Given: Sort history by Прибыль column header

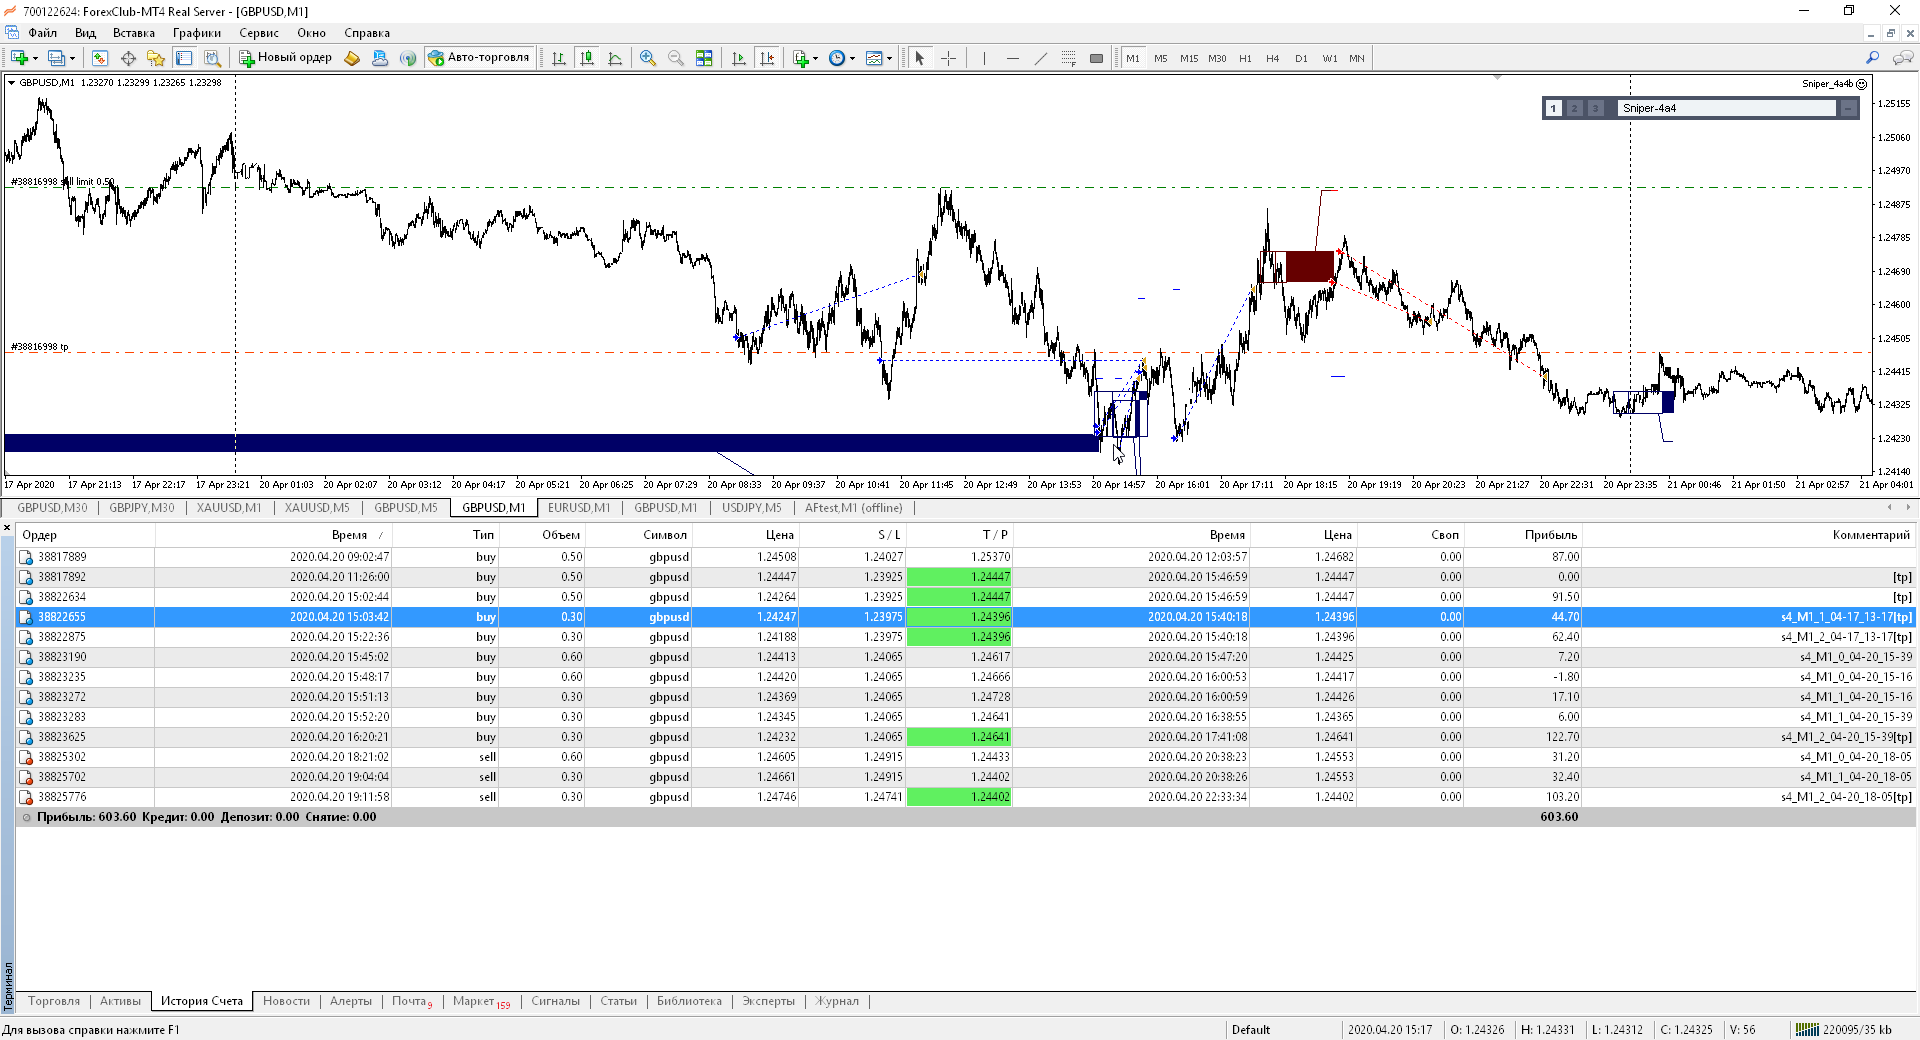Looking at the screenshot, I should point(1550,535).
